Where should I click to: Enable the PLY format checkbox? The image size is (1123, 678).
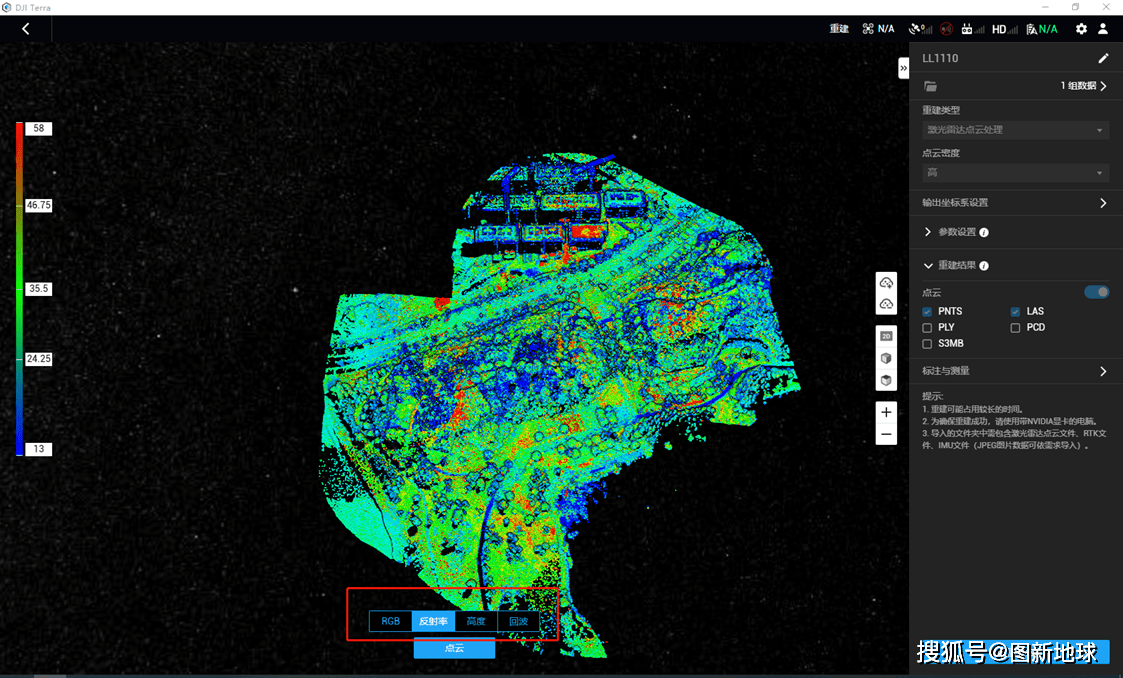tap(927, 328)
